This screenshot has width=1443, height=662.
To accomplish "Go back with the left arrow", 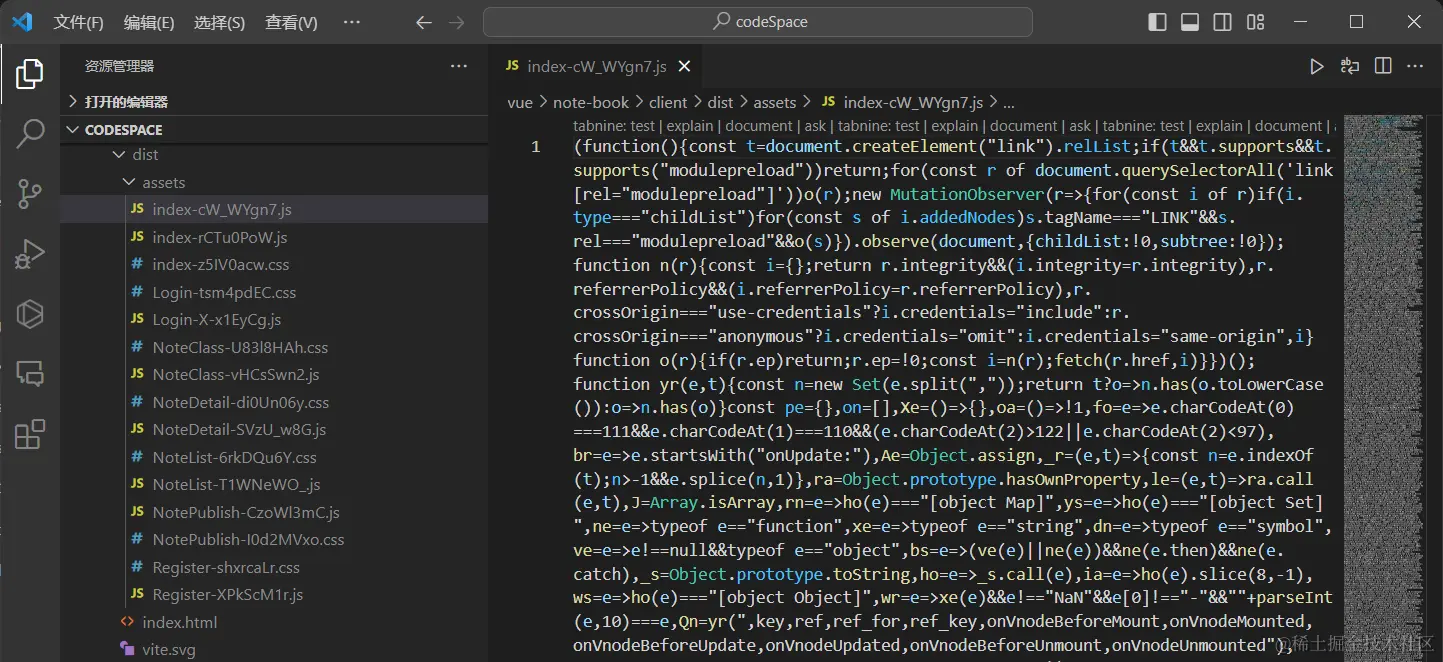I will pyautogui.click(x=423, y=22).
